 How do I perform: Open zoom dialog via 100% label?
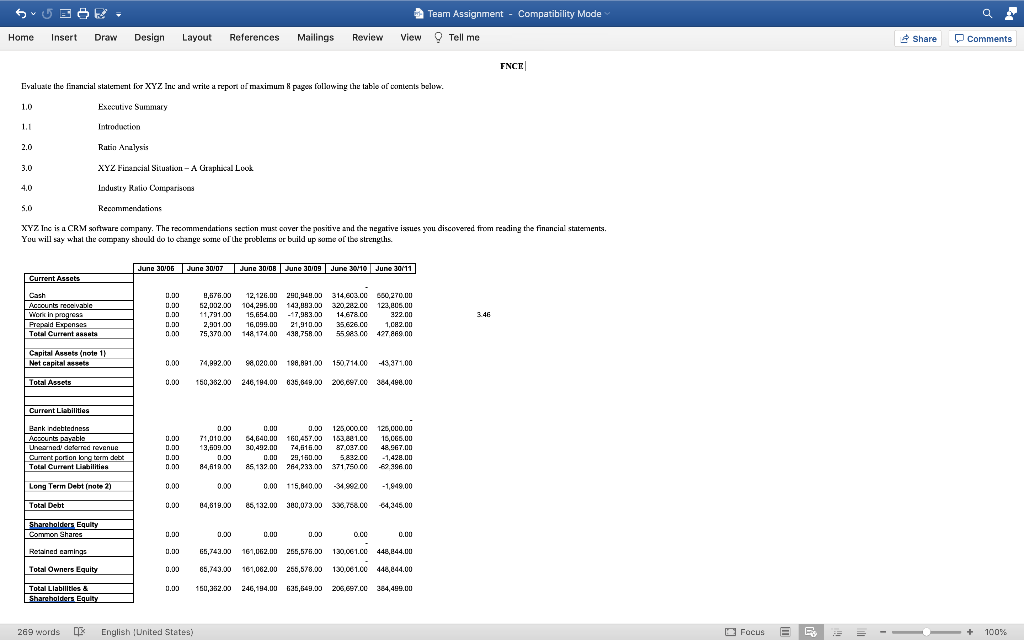(995, 632)
